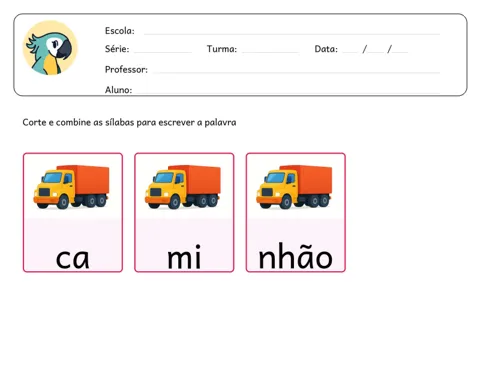Select the 'ca' syllable text
480x384 pixels.
pos(73,259)
